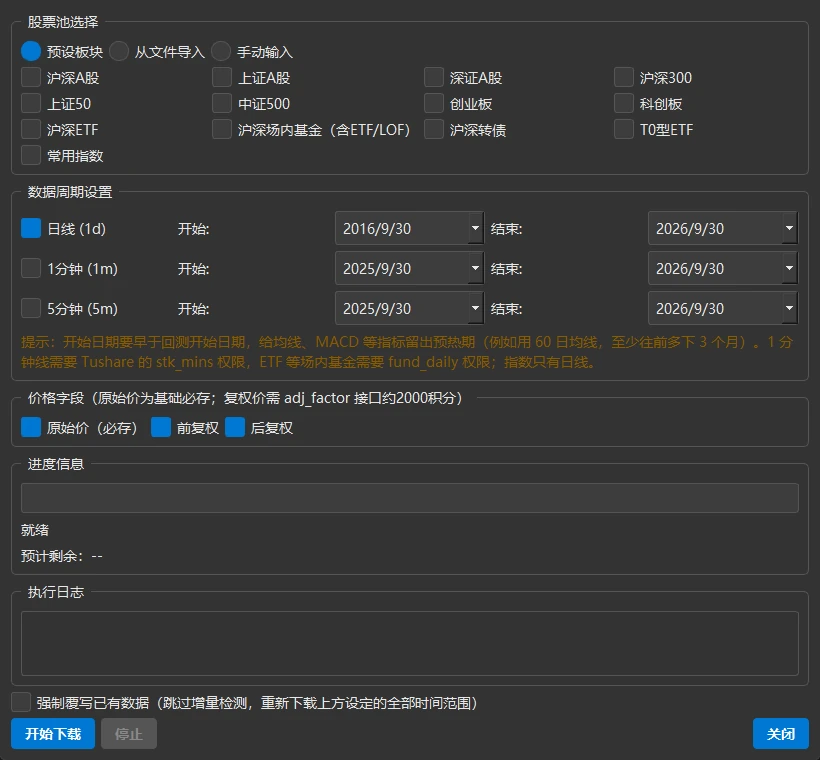The height and width of the screenshot is (760, 820).
Task: Toggle the 原始价（必存） checkbox
Action: [x=31, y=427]
